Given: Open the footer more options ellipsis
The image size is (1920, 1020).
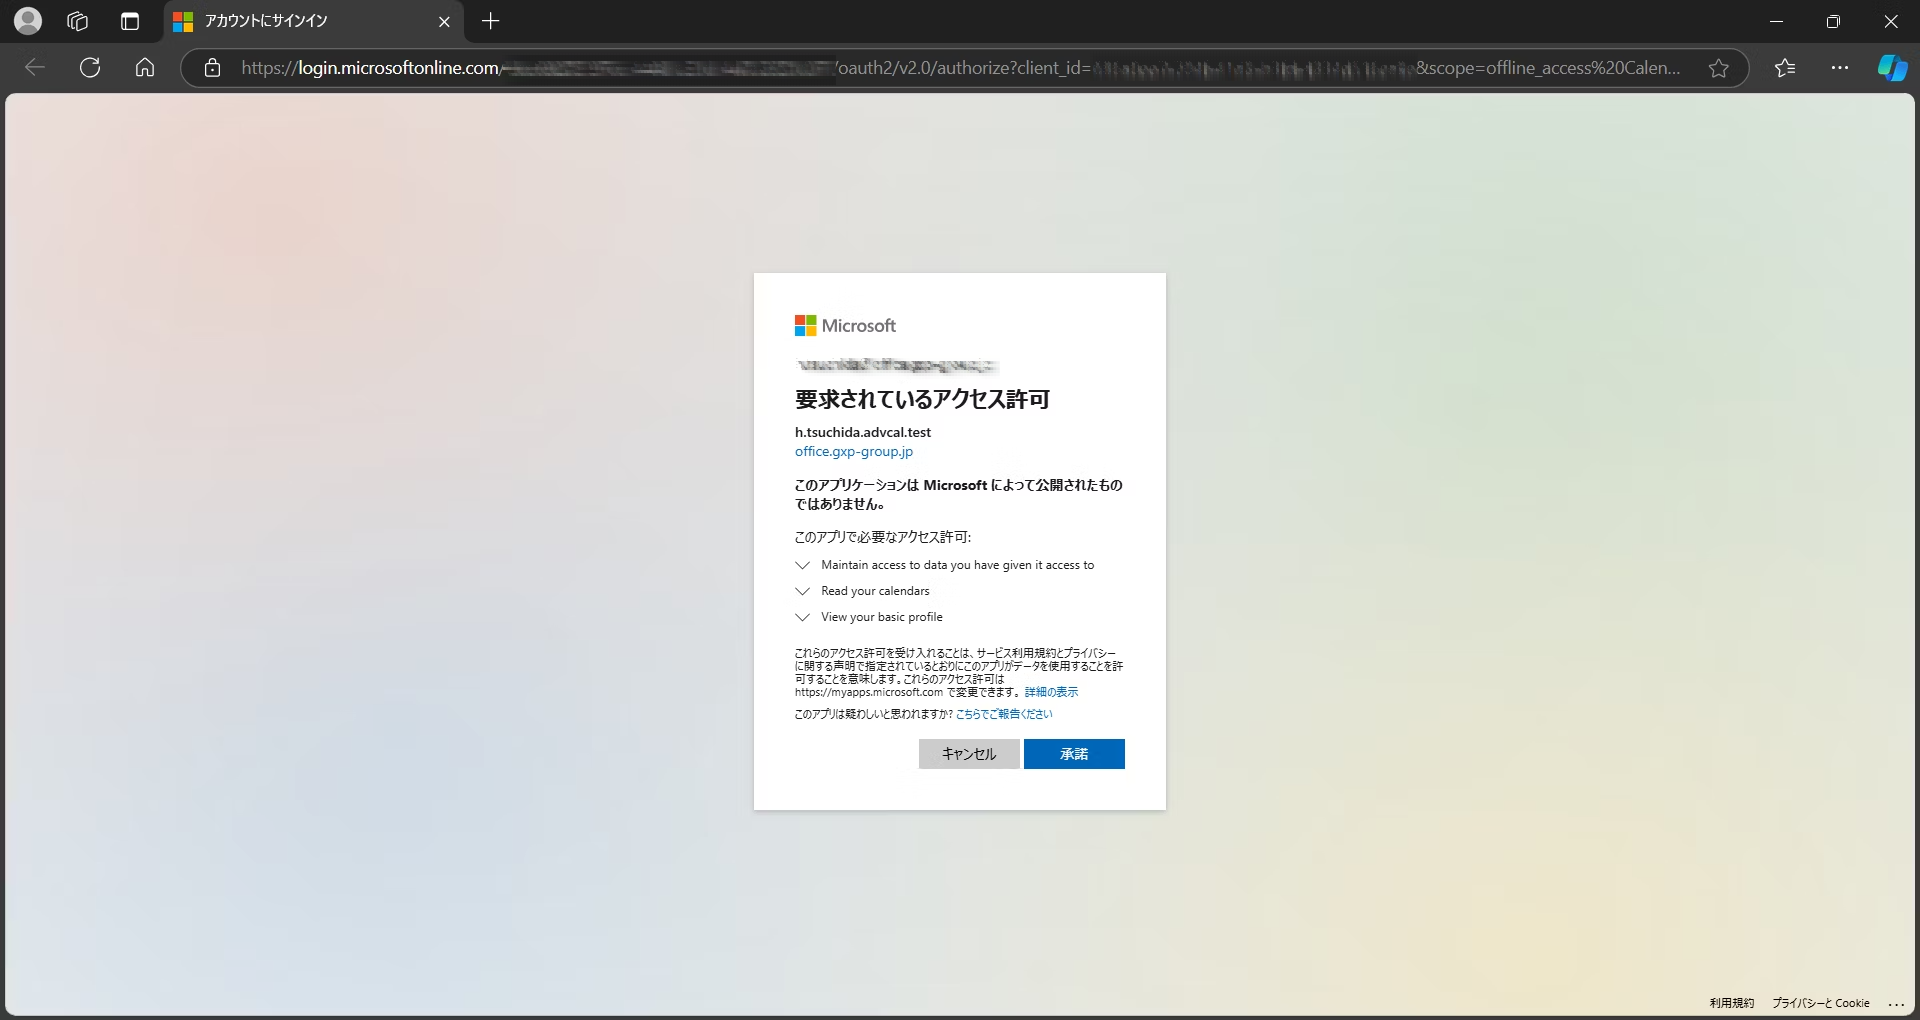Looking at the screenshot, I should point(1897,1003).
